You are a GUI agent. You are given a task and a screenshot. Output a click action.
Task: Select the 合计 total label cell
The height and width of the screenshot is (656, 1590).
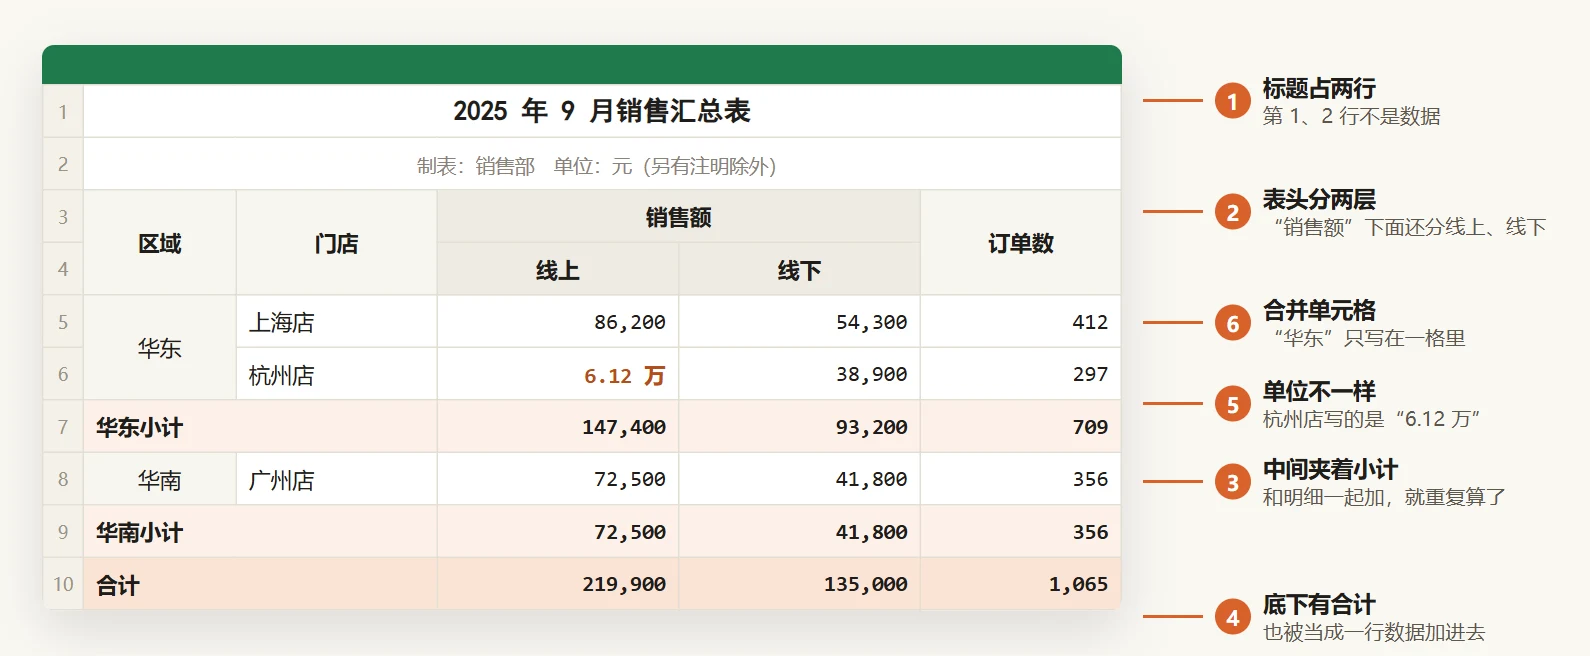pyautogui.click(x=260, y=584)
